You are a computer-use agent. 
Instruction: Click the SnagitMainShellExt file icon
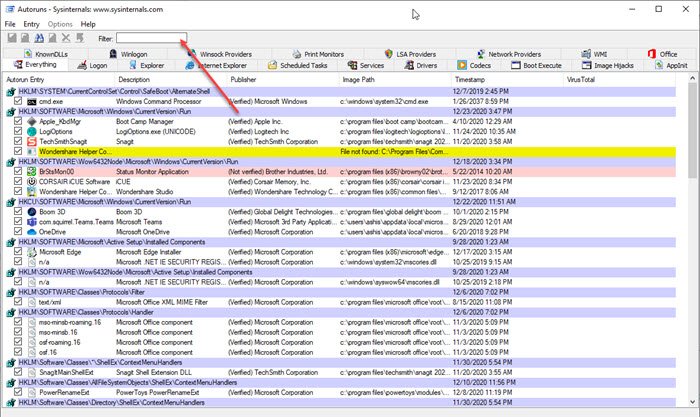[x=31, y=373]
